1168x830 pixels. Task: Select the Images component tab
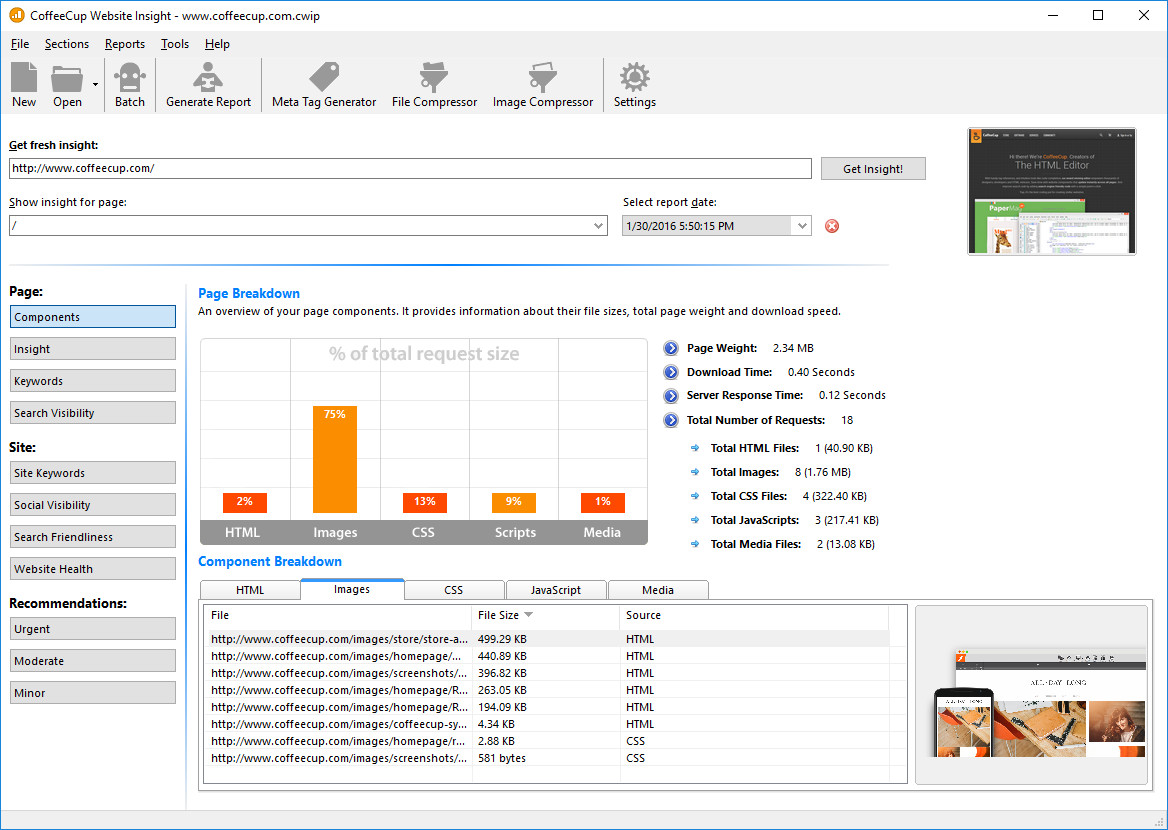(x=352, y=589)
